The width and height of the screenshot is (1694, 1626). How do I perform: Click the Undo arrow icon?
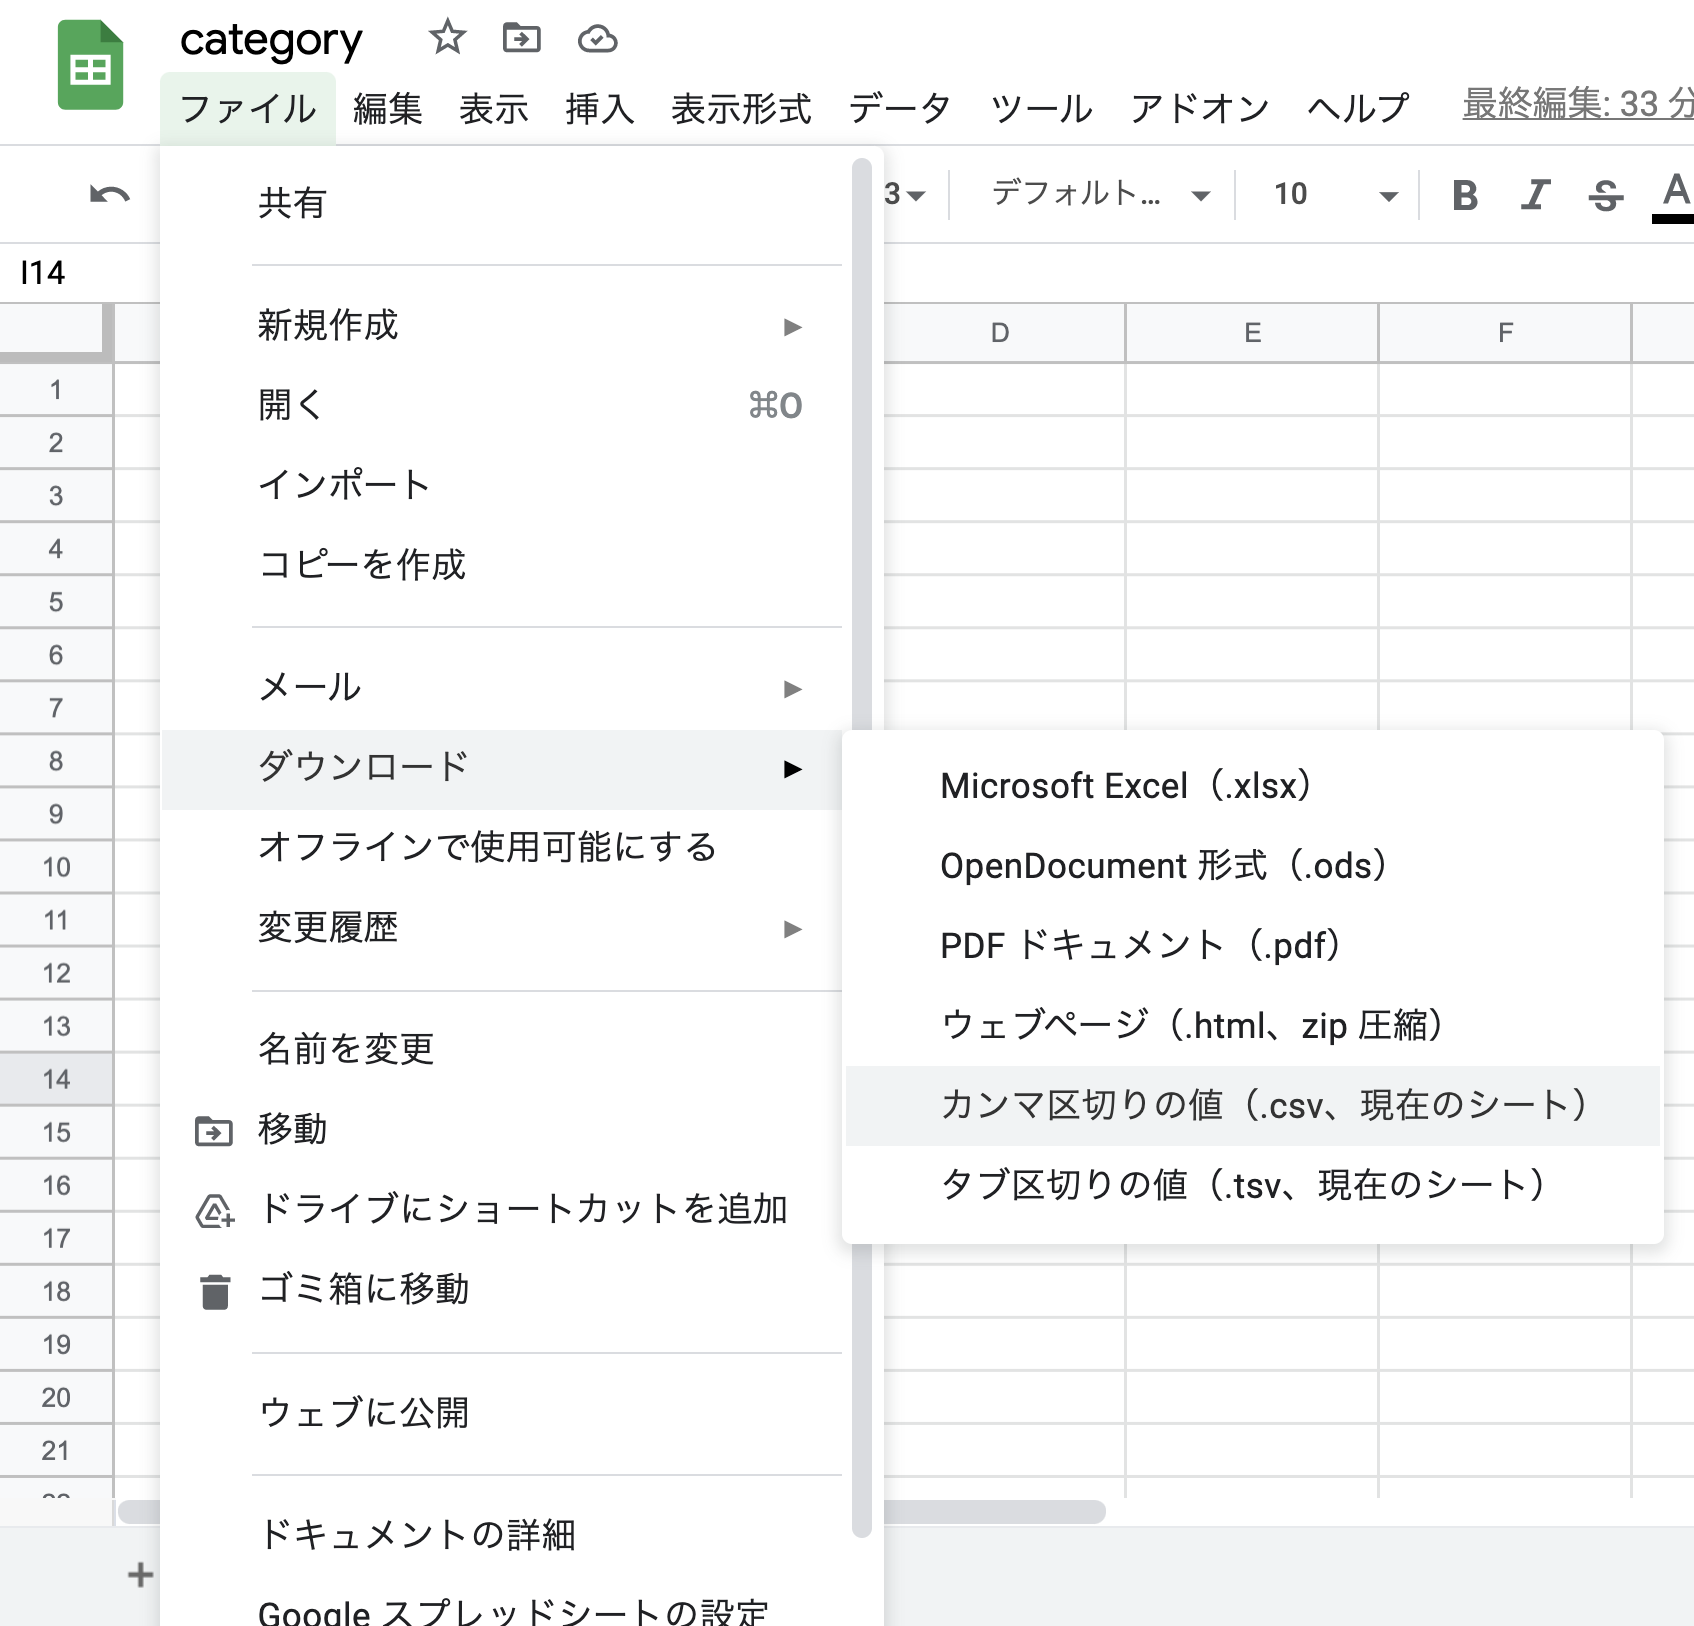coord(108,194)
